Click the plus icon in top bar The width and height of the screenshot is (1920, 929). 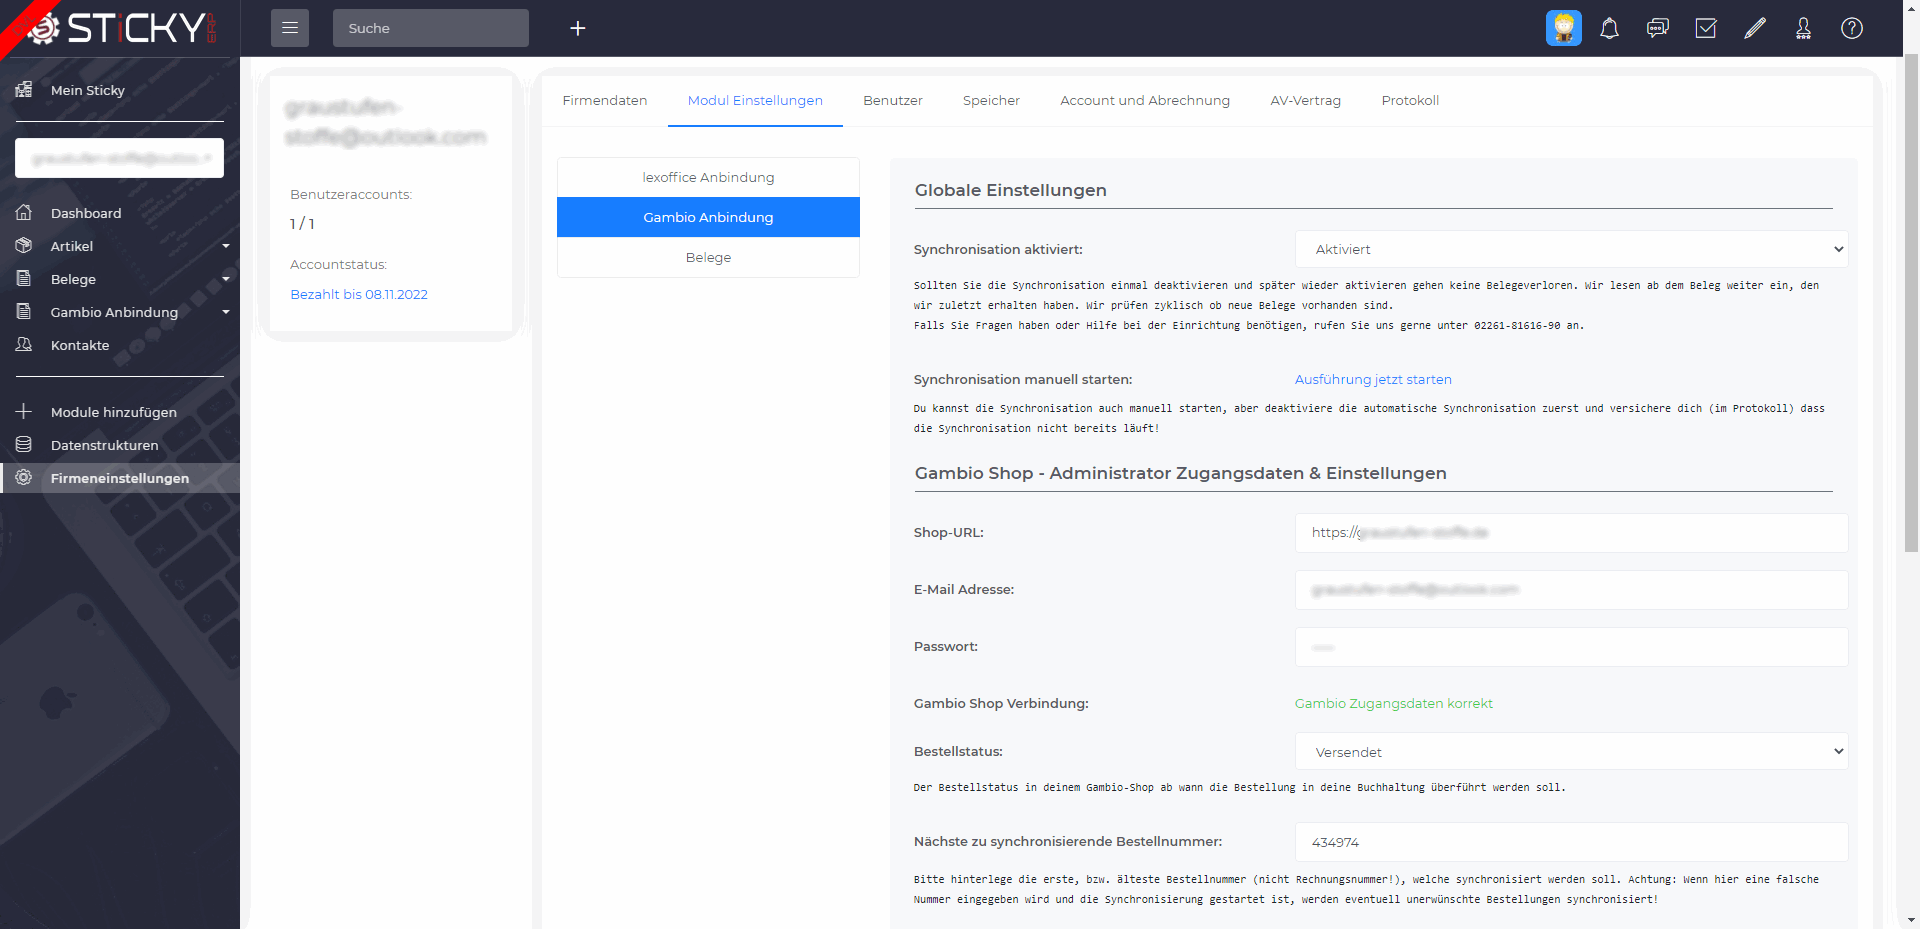pos(577,28)
